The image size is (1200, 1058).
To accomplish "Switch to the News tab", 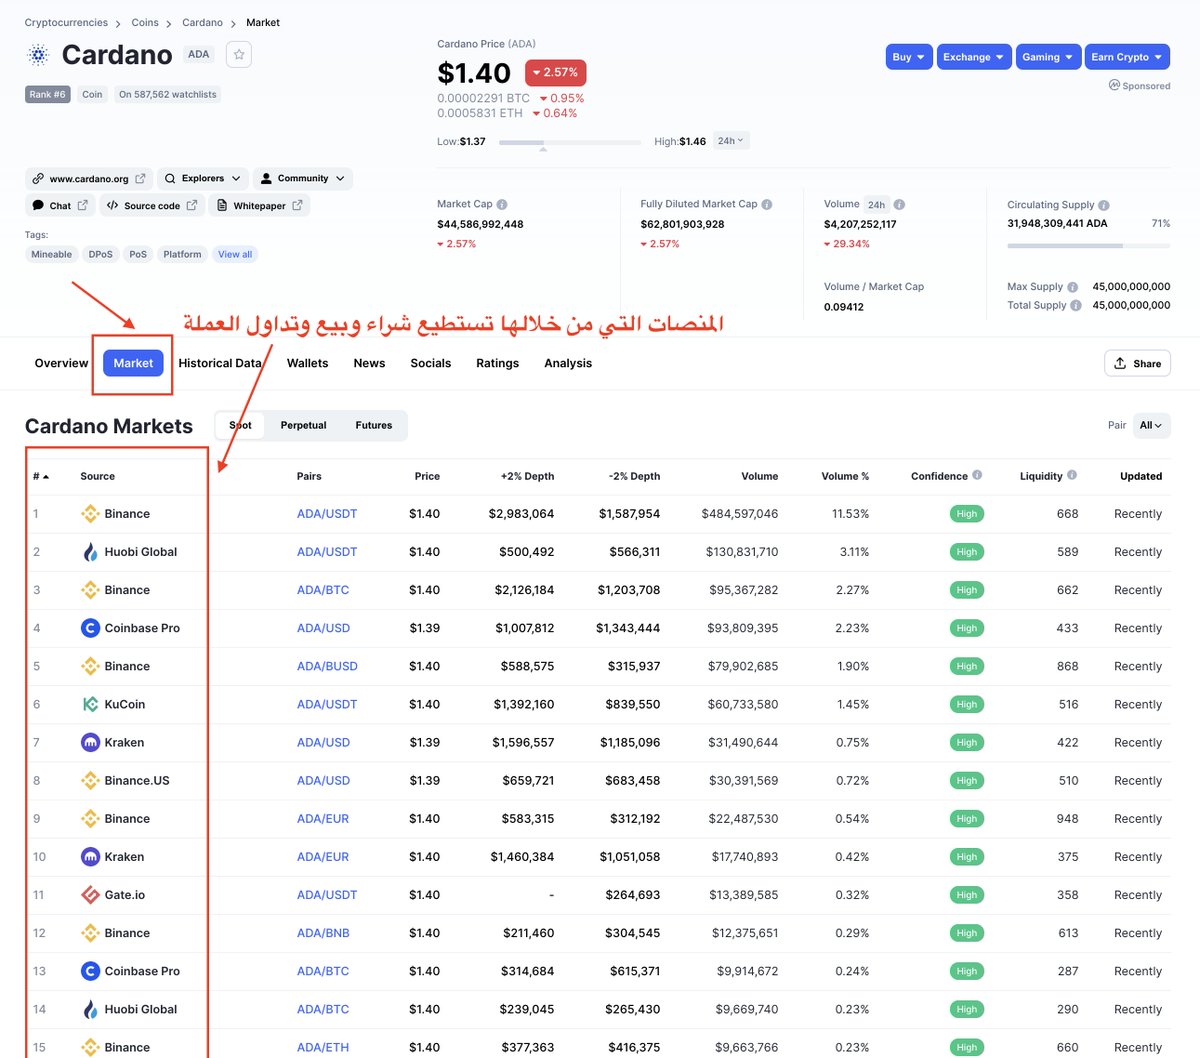I will 369,363.
